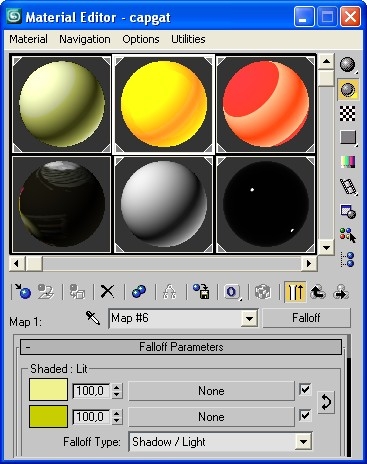Click the sample slots scroll right arrow
Viewport: 367px width, 464px height.
309,264
